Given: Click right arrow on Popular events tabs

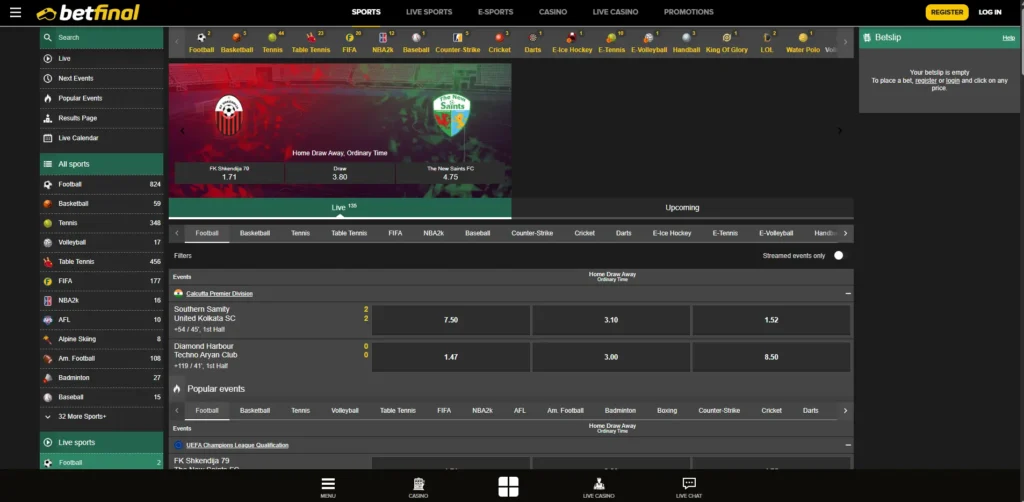Looking at the screenshot, I should [845, 411].
